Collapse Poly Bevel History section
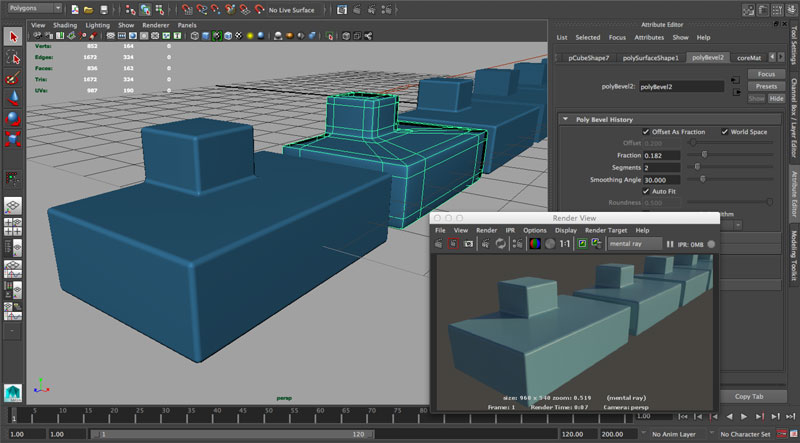The image size is (800, 443). point(565,119)
